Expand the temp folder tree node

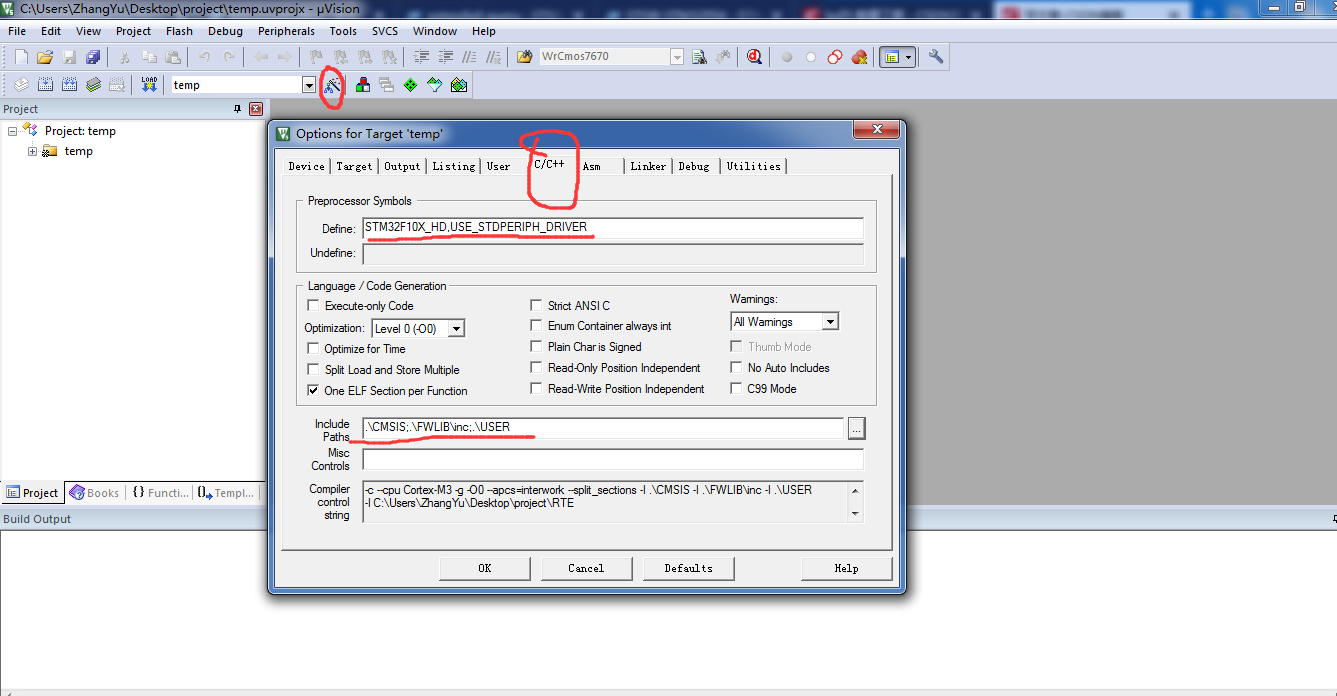click(33, 152)
